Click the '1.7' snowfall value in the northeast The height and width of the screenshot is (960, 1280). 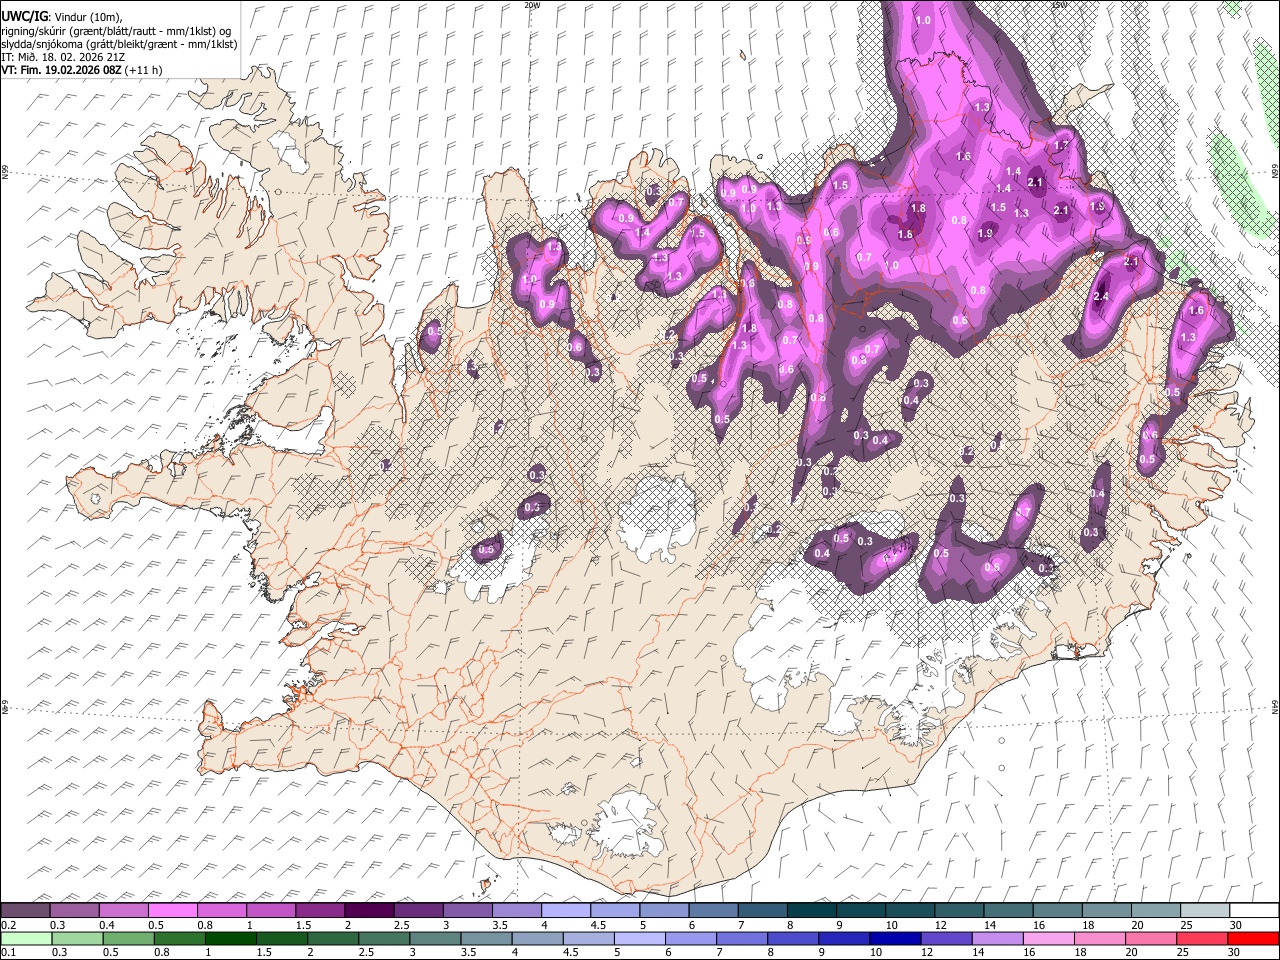(1062, 146)
